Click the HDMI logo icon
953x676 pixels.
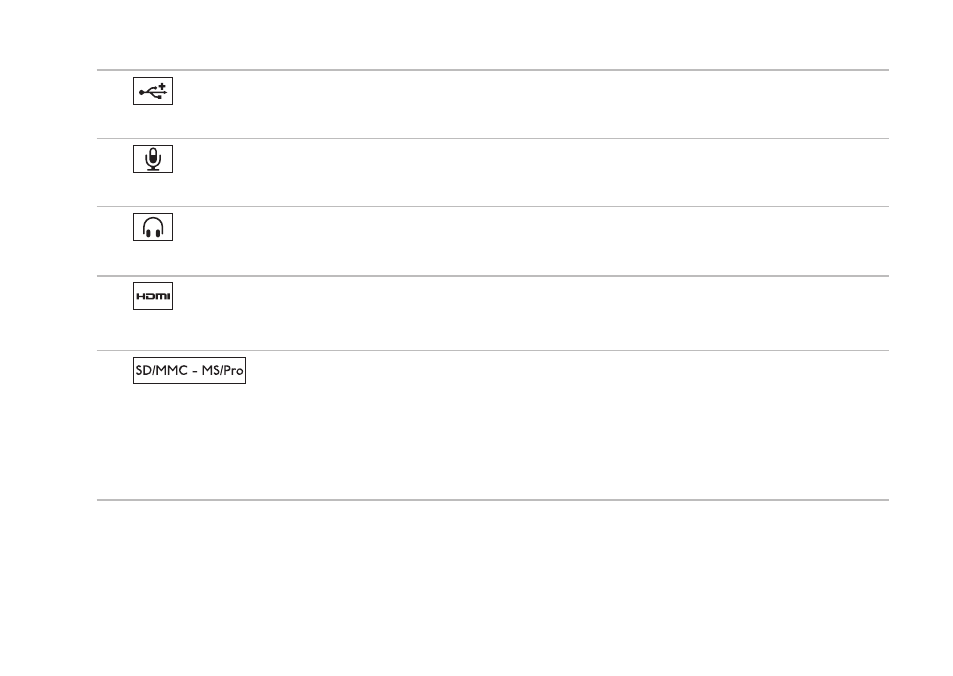(153, 296)
